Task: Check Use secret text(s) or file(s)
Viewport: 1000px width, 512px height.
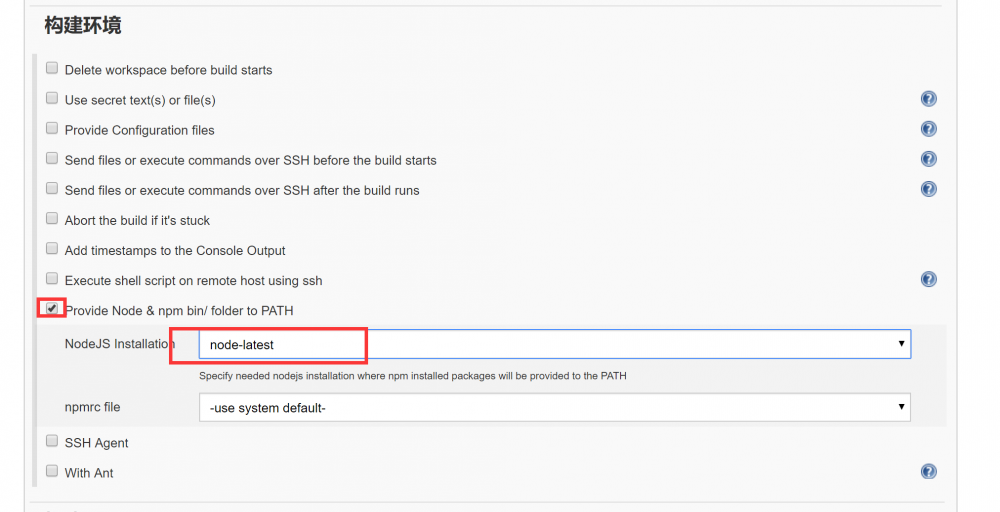Action: (52, 99)
